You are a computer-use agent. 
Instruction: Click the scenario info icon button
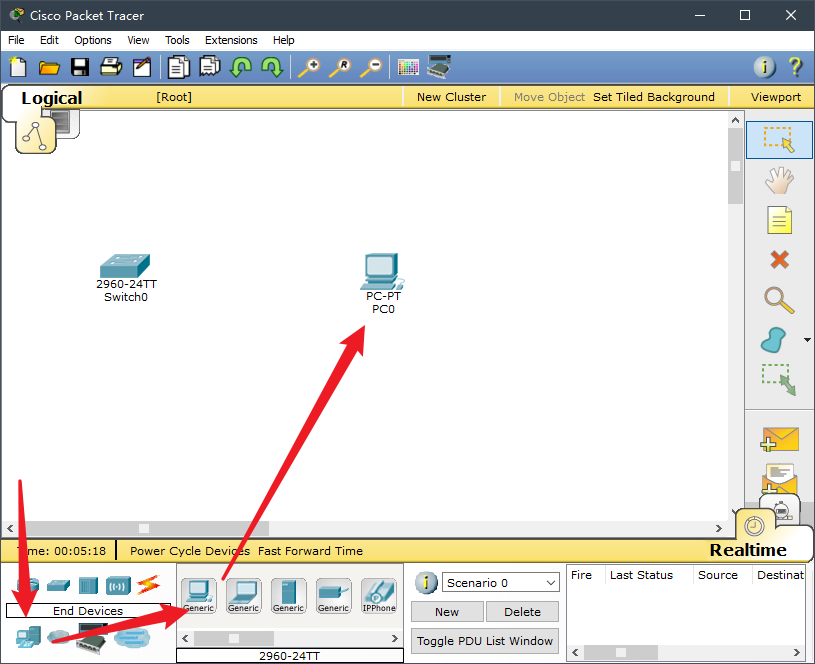click(x=426, y=583)
